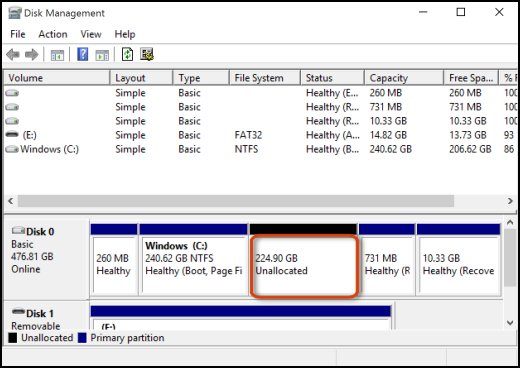Sort by the Layout column header
Viewport: 520px width, 368px height.
click(x=141, y=78)
